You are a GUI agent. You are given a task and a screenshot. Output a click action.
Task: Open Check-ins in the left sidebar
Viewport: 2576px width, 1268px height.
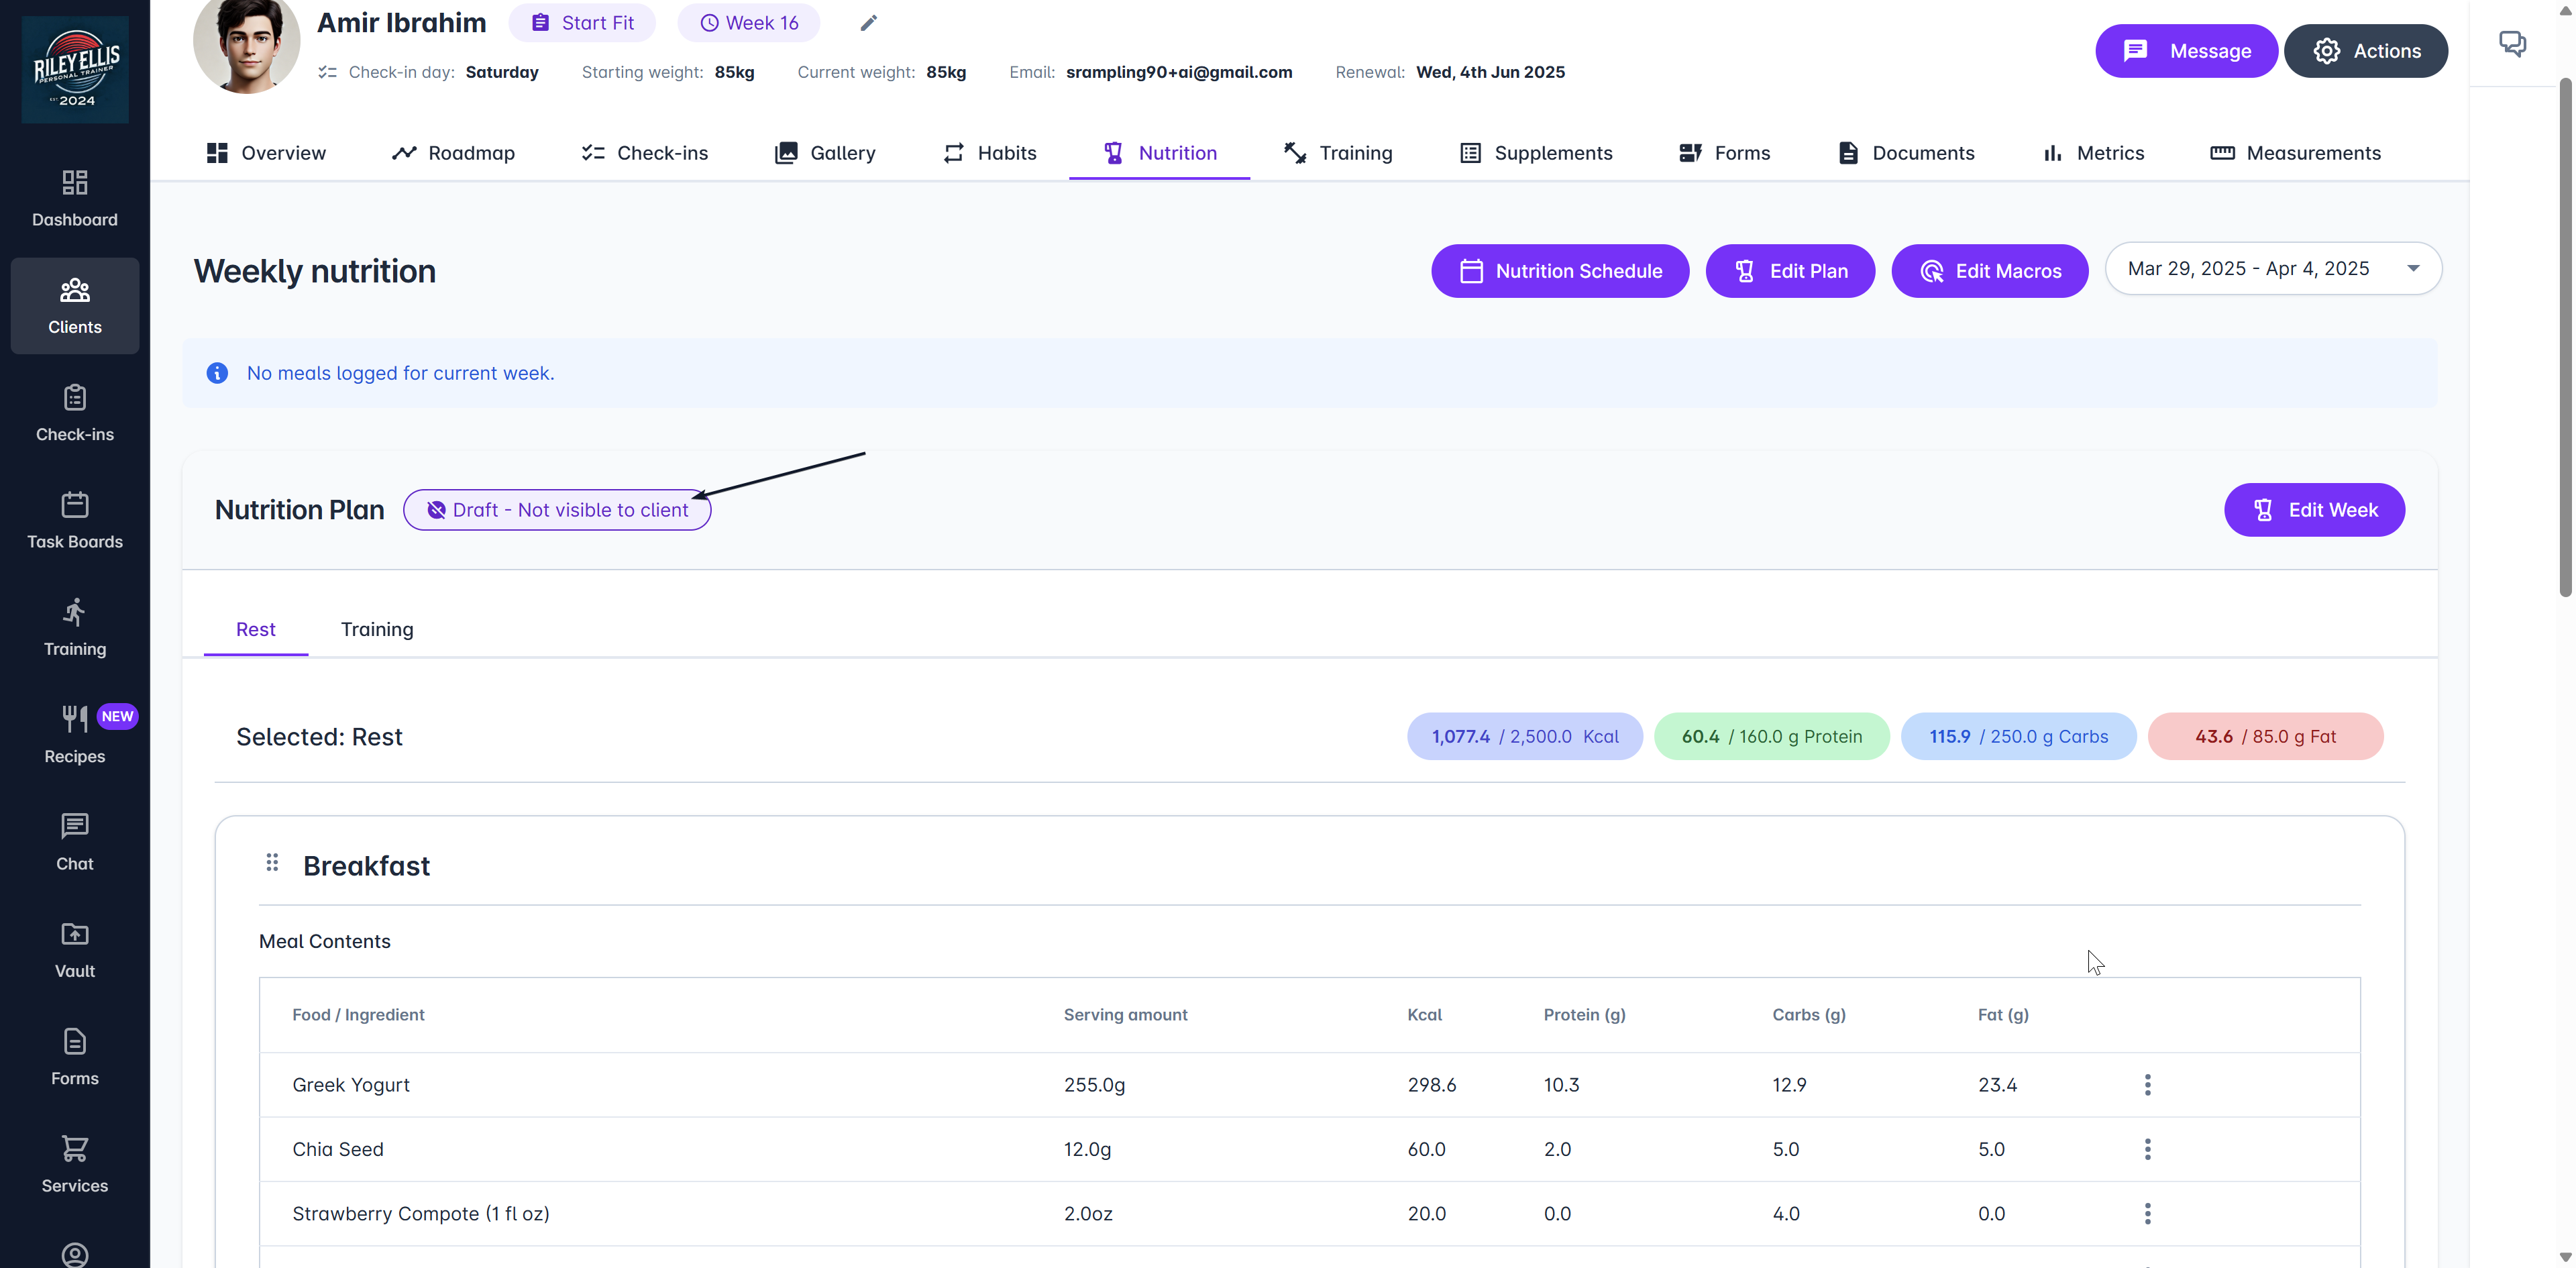[x=74, y=413]
